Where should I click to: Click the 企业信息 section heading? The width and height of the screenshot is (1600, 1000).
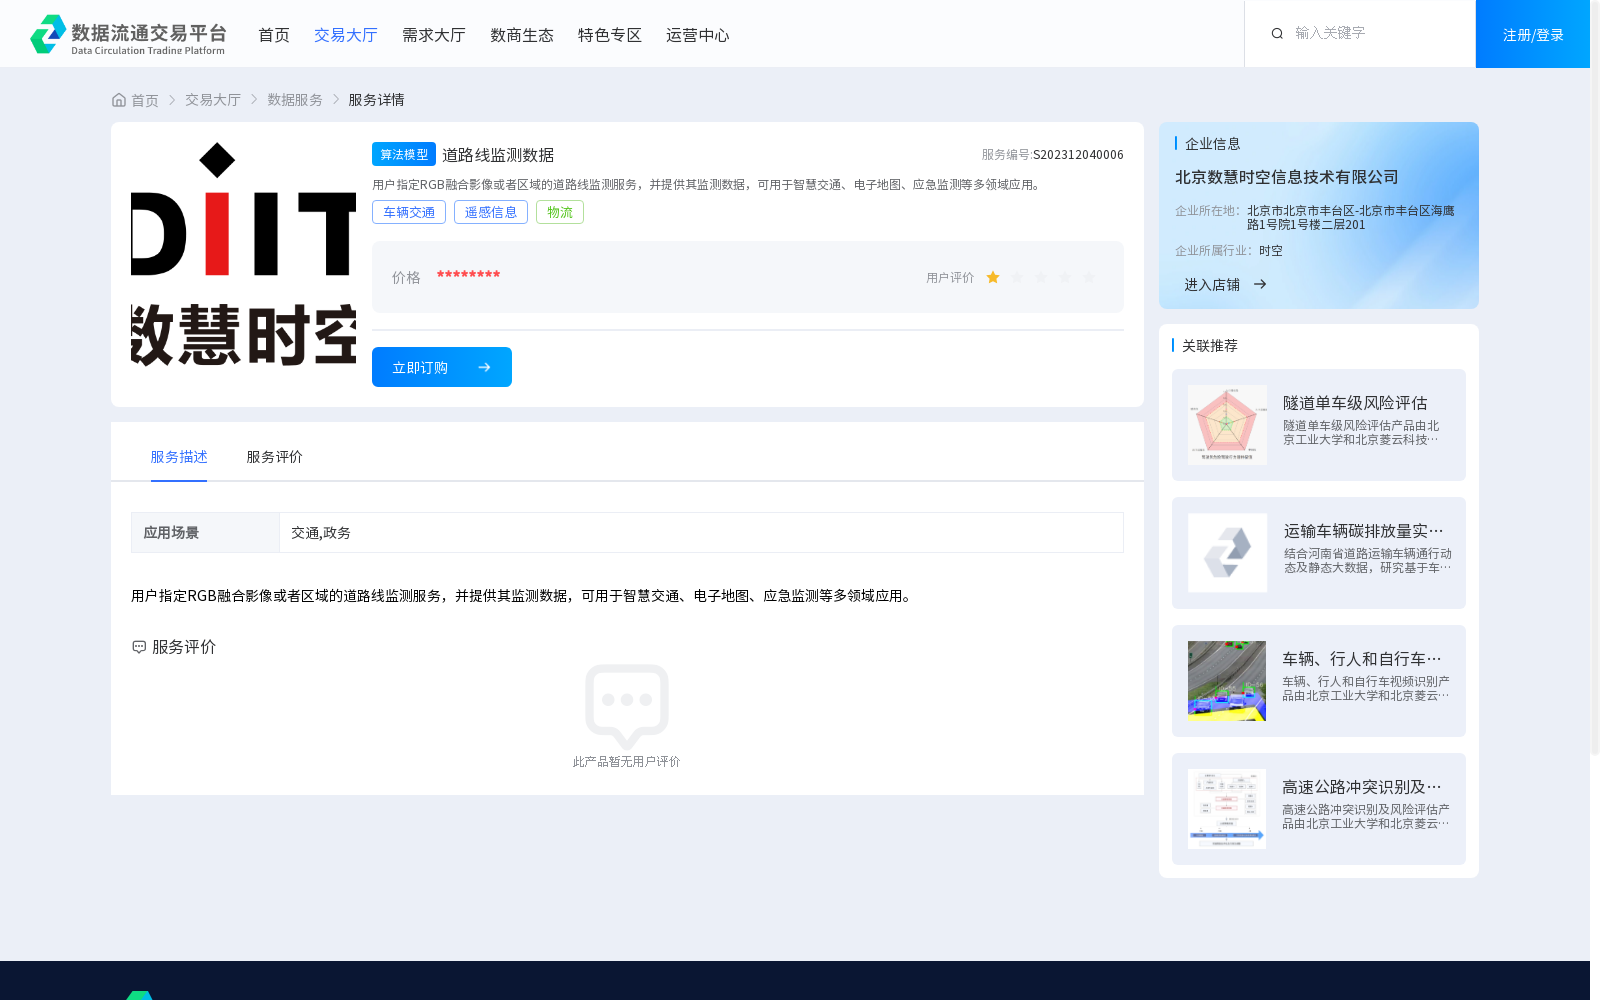(x=1213, y=144)
